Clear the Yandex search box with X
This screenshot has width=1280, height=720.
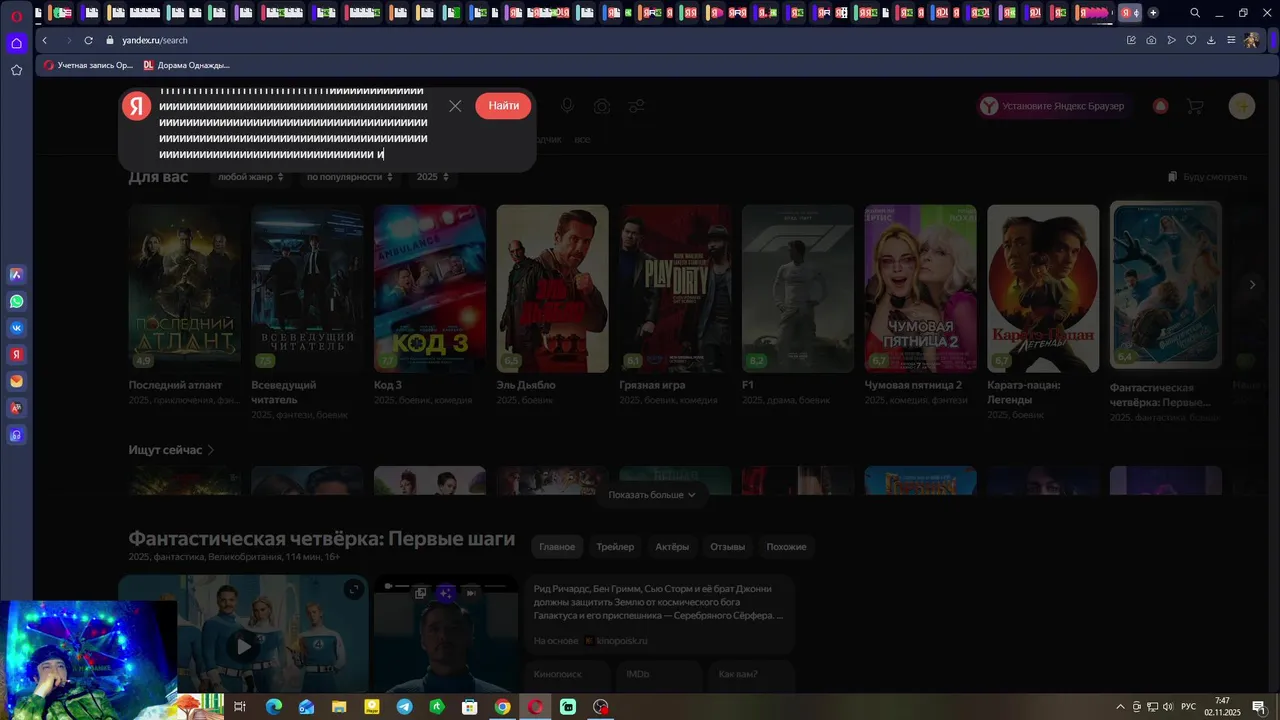(455, 106)
